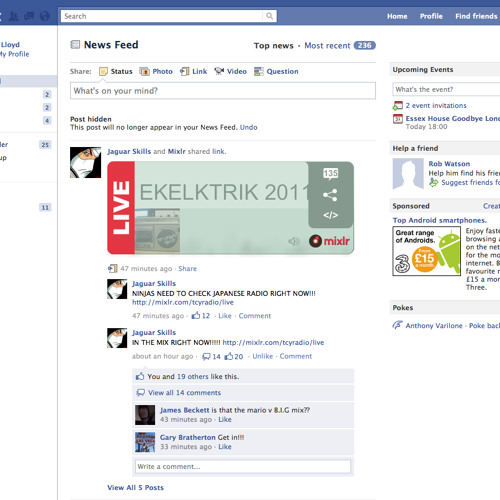Click the Link share icon
The width and height of the screenshot is (500, 500).
pos(185,71)
